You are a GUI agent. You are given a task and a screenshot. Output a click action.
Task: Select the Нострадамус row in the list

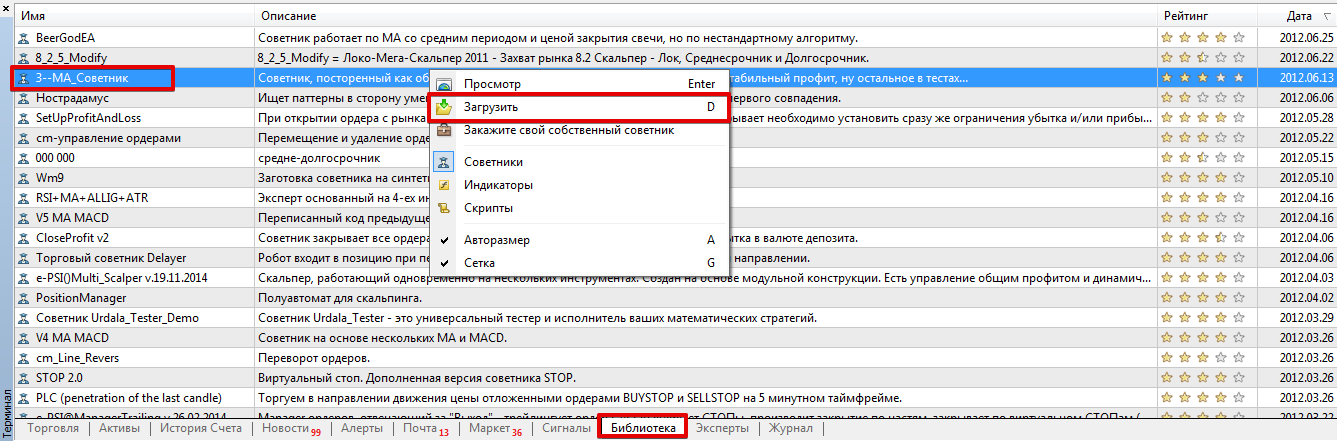coord(72,98)
